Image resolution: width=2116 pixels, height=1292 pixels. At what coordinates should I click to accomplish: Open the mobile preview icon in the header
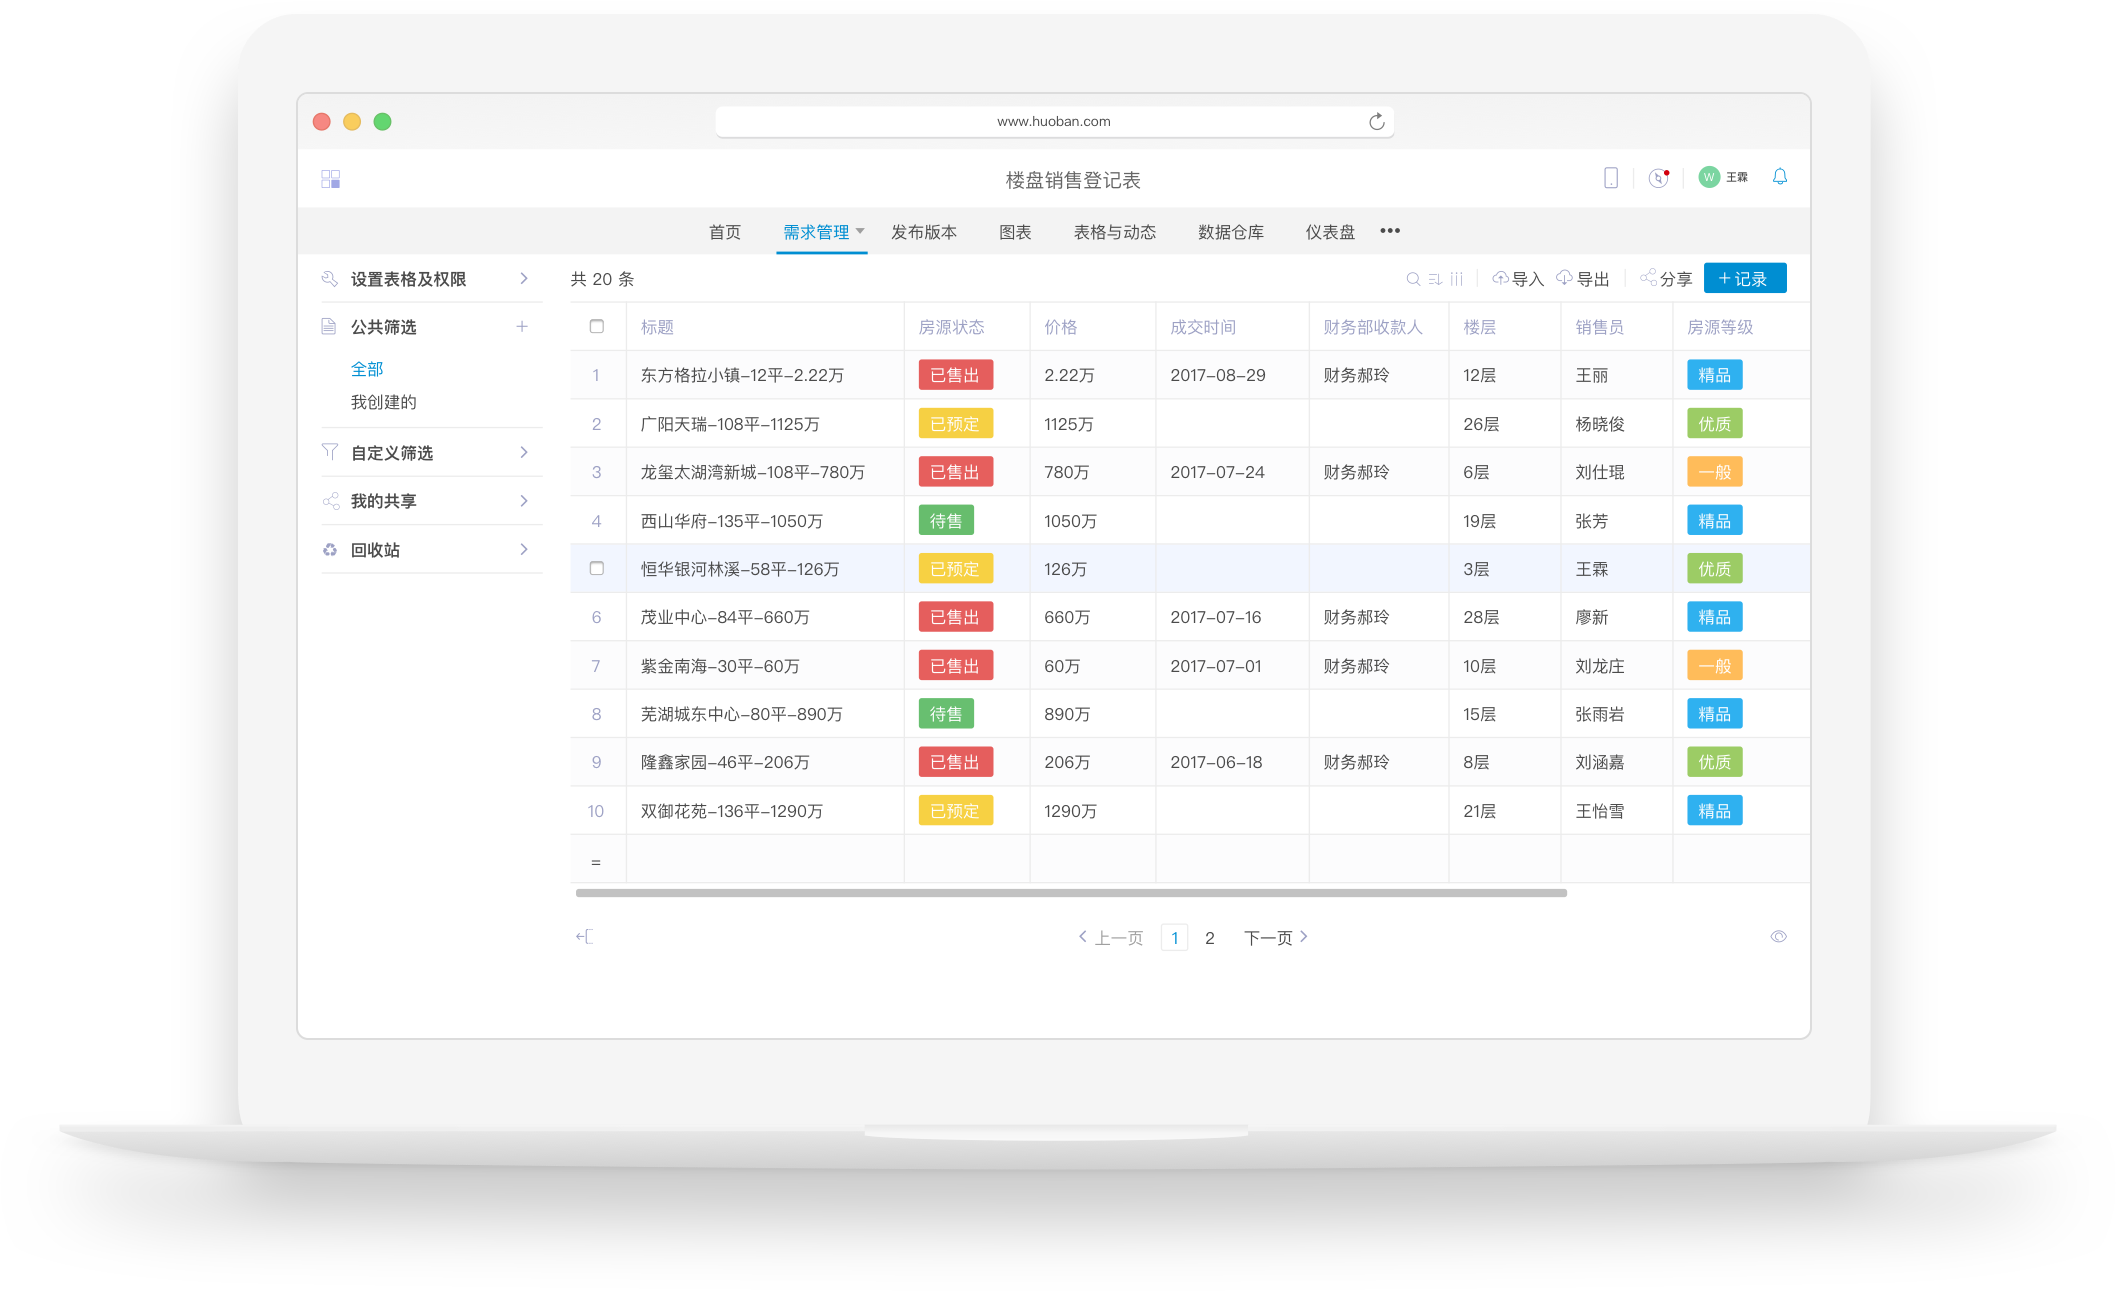click(x=1611, y=177)
